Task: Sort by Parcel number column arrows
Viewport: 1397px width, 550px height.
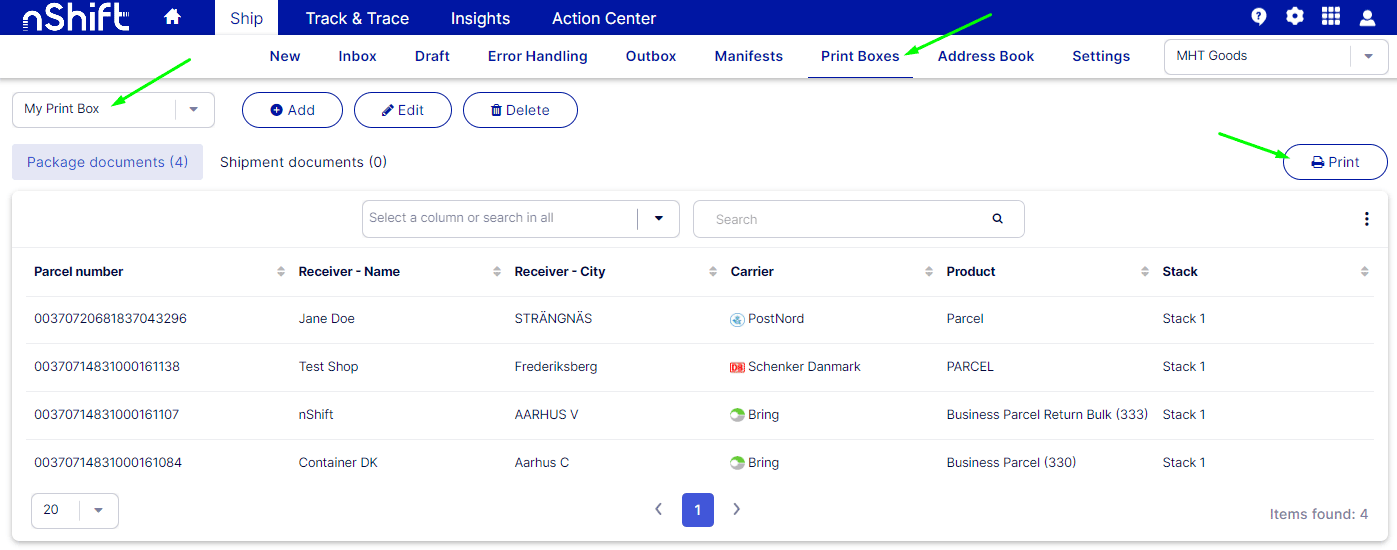Action: point(281,272)
